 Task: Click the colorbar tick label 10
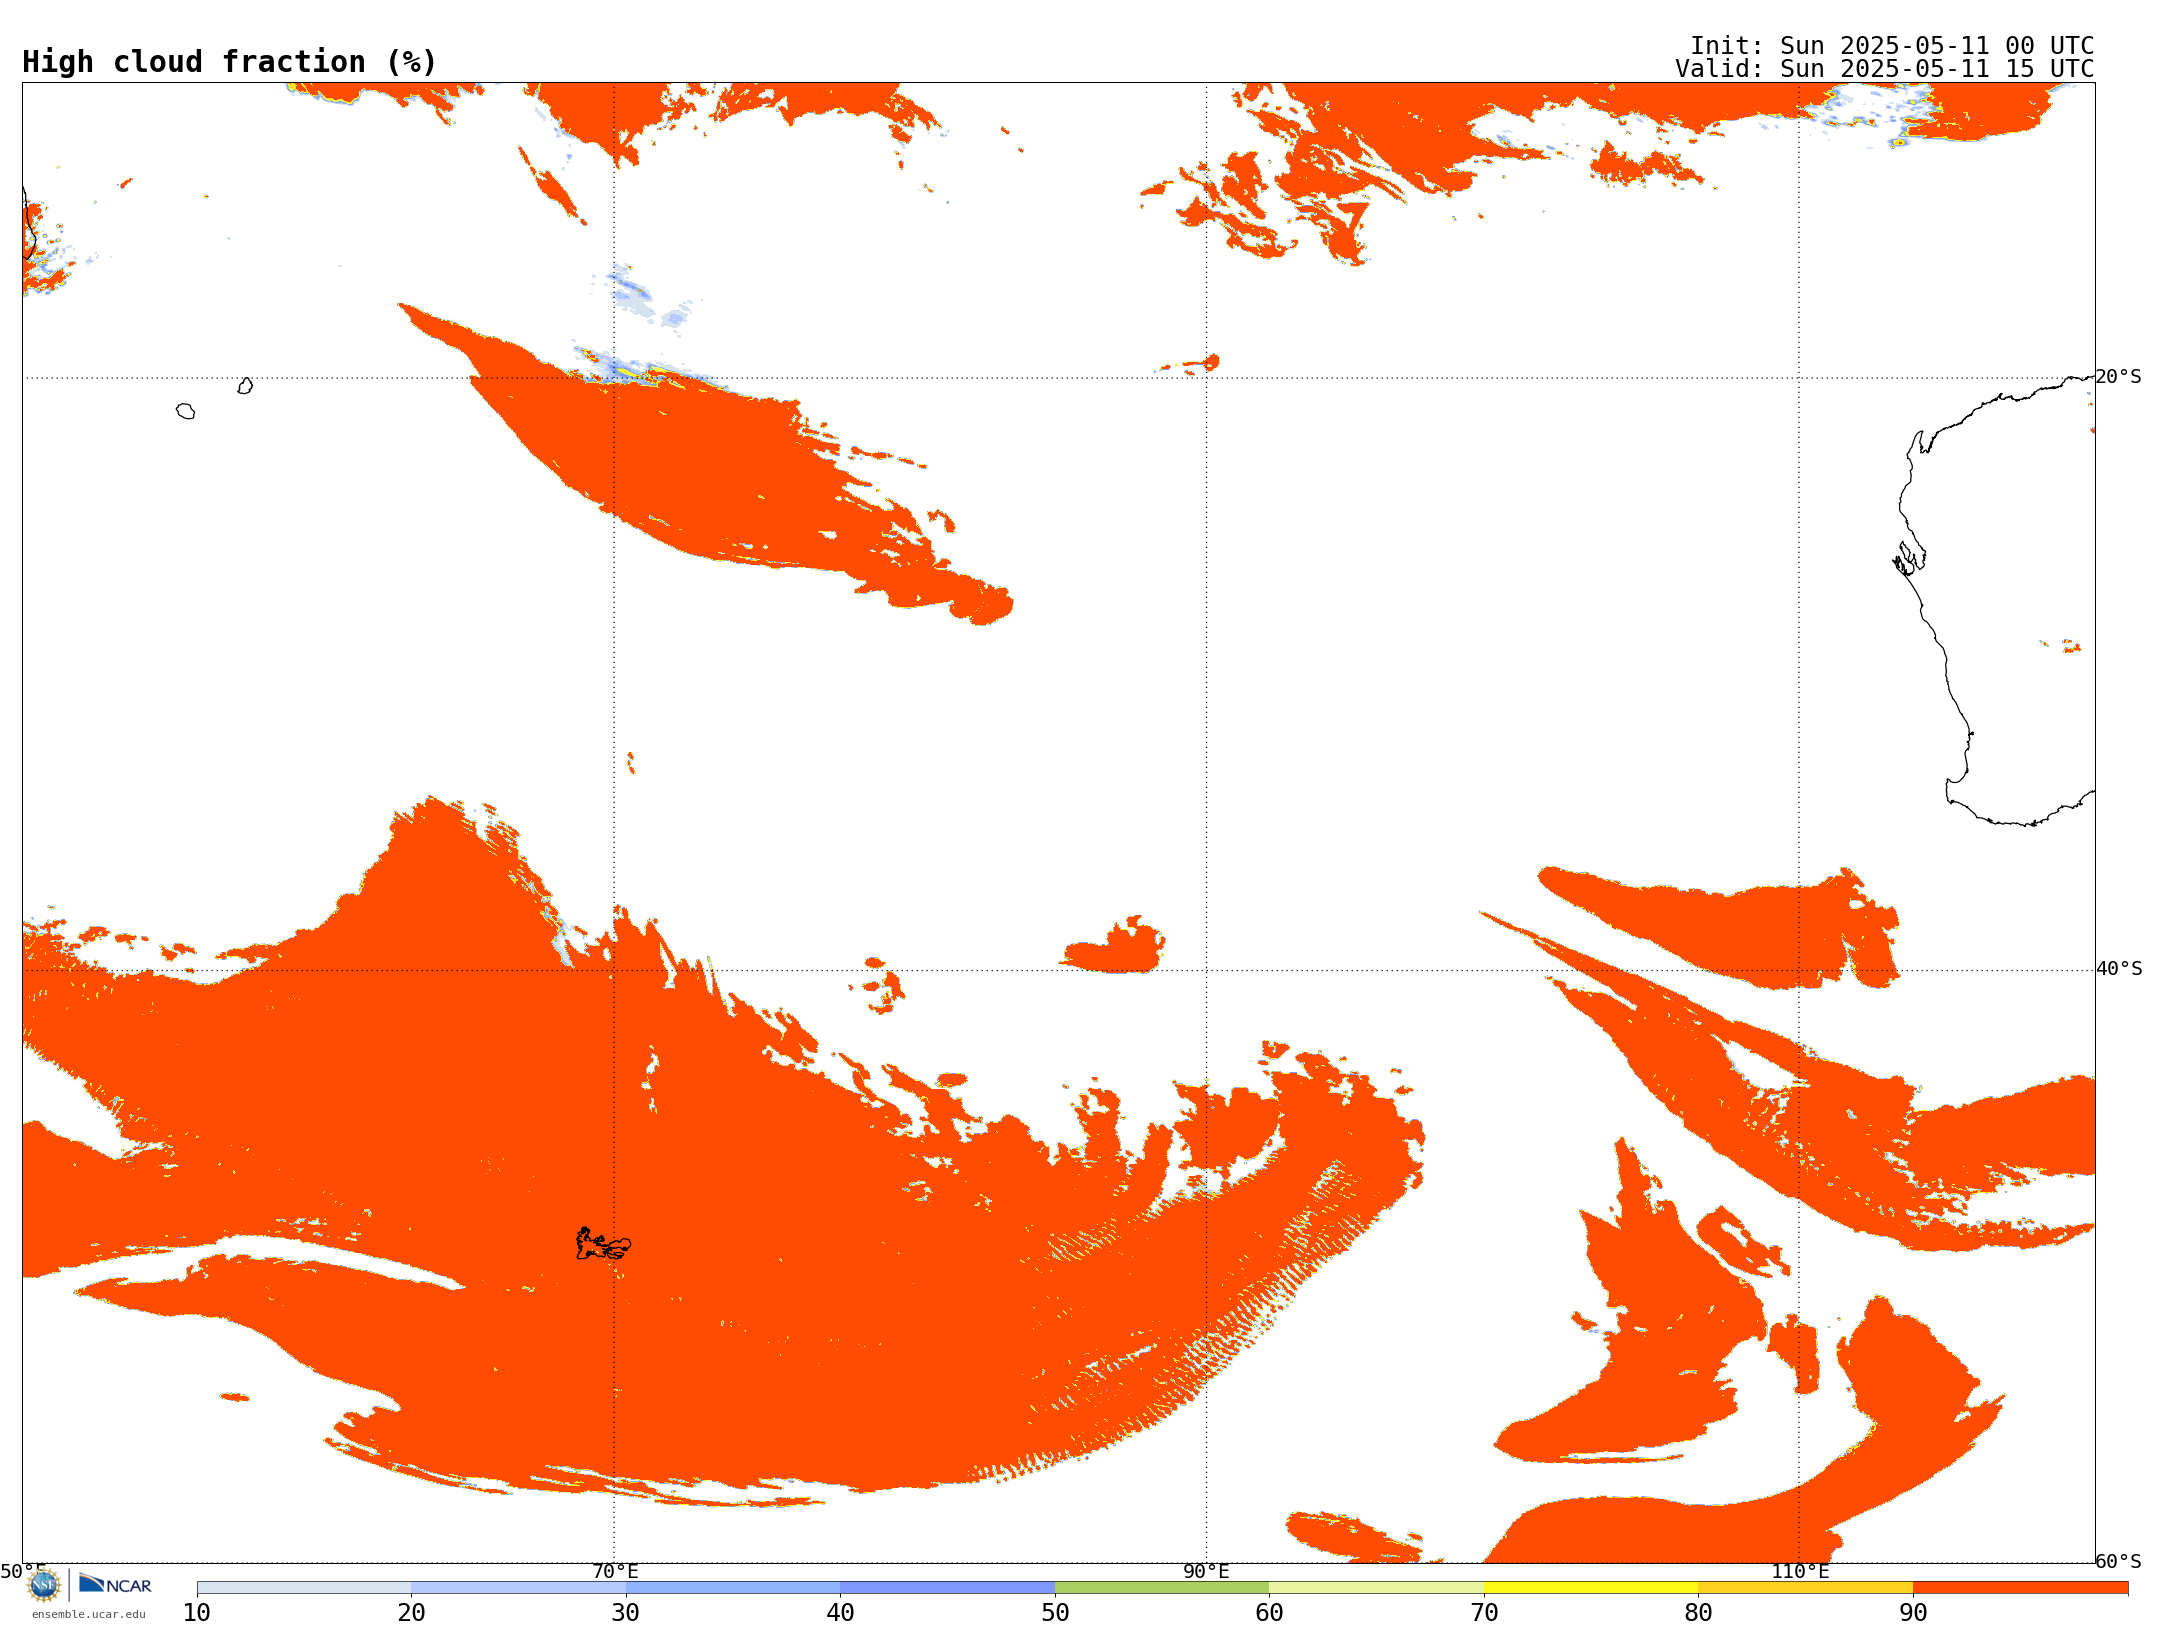click(197, 1613)
